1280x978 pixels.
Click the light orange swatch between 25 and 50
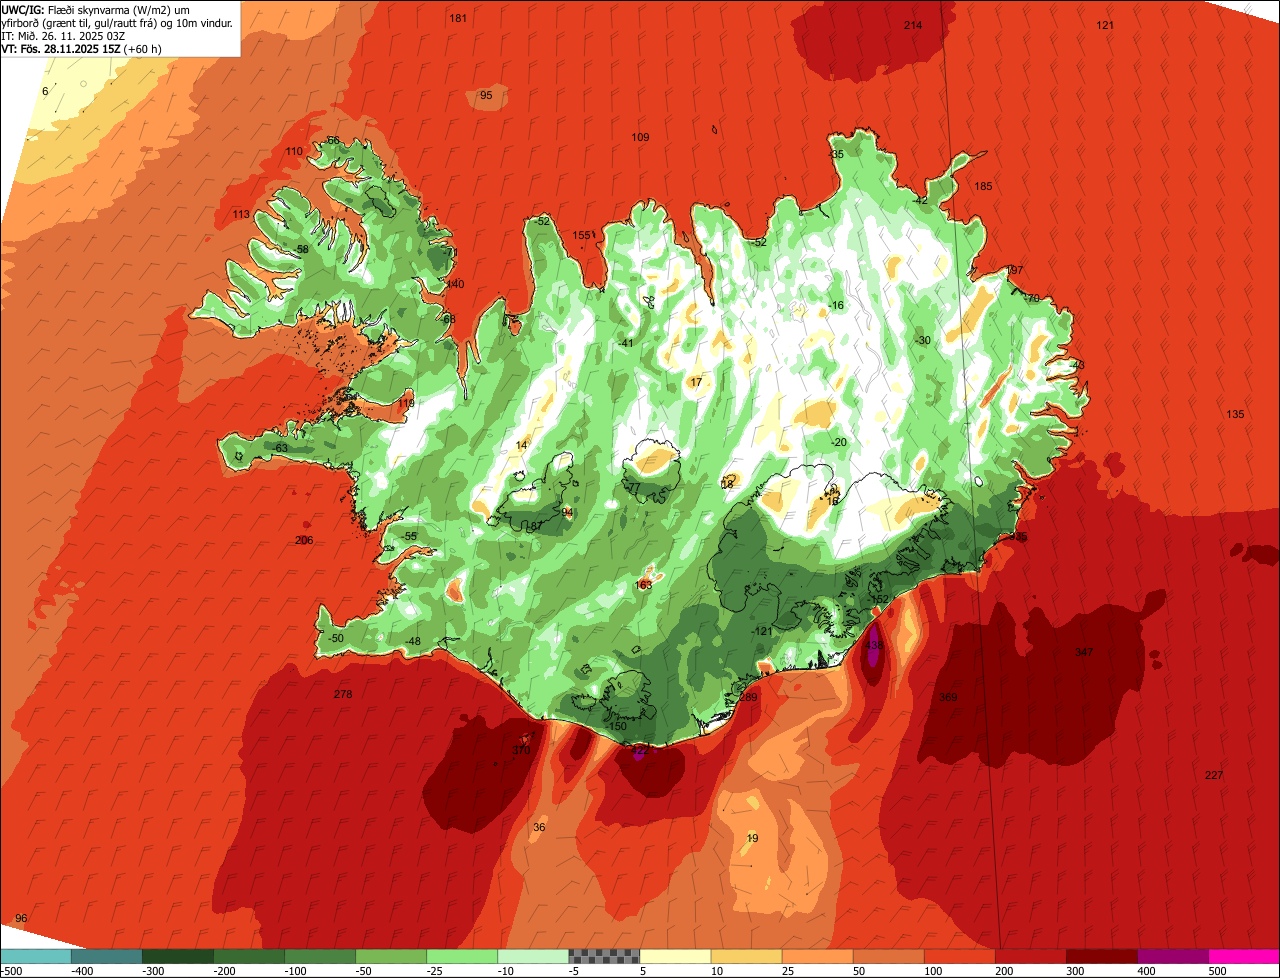click(817, 957)
